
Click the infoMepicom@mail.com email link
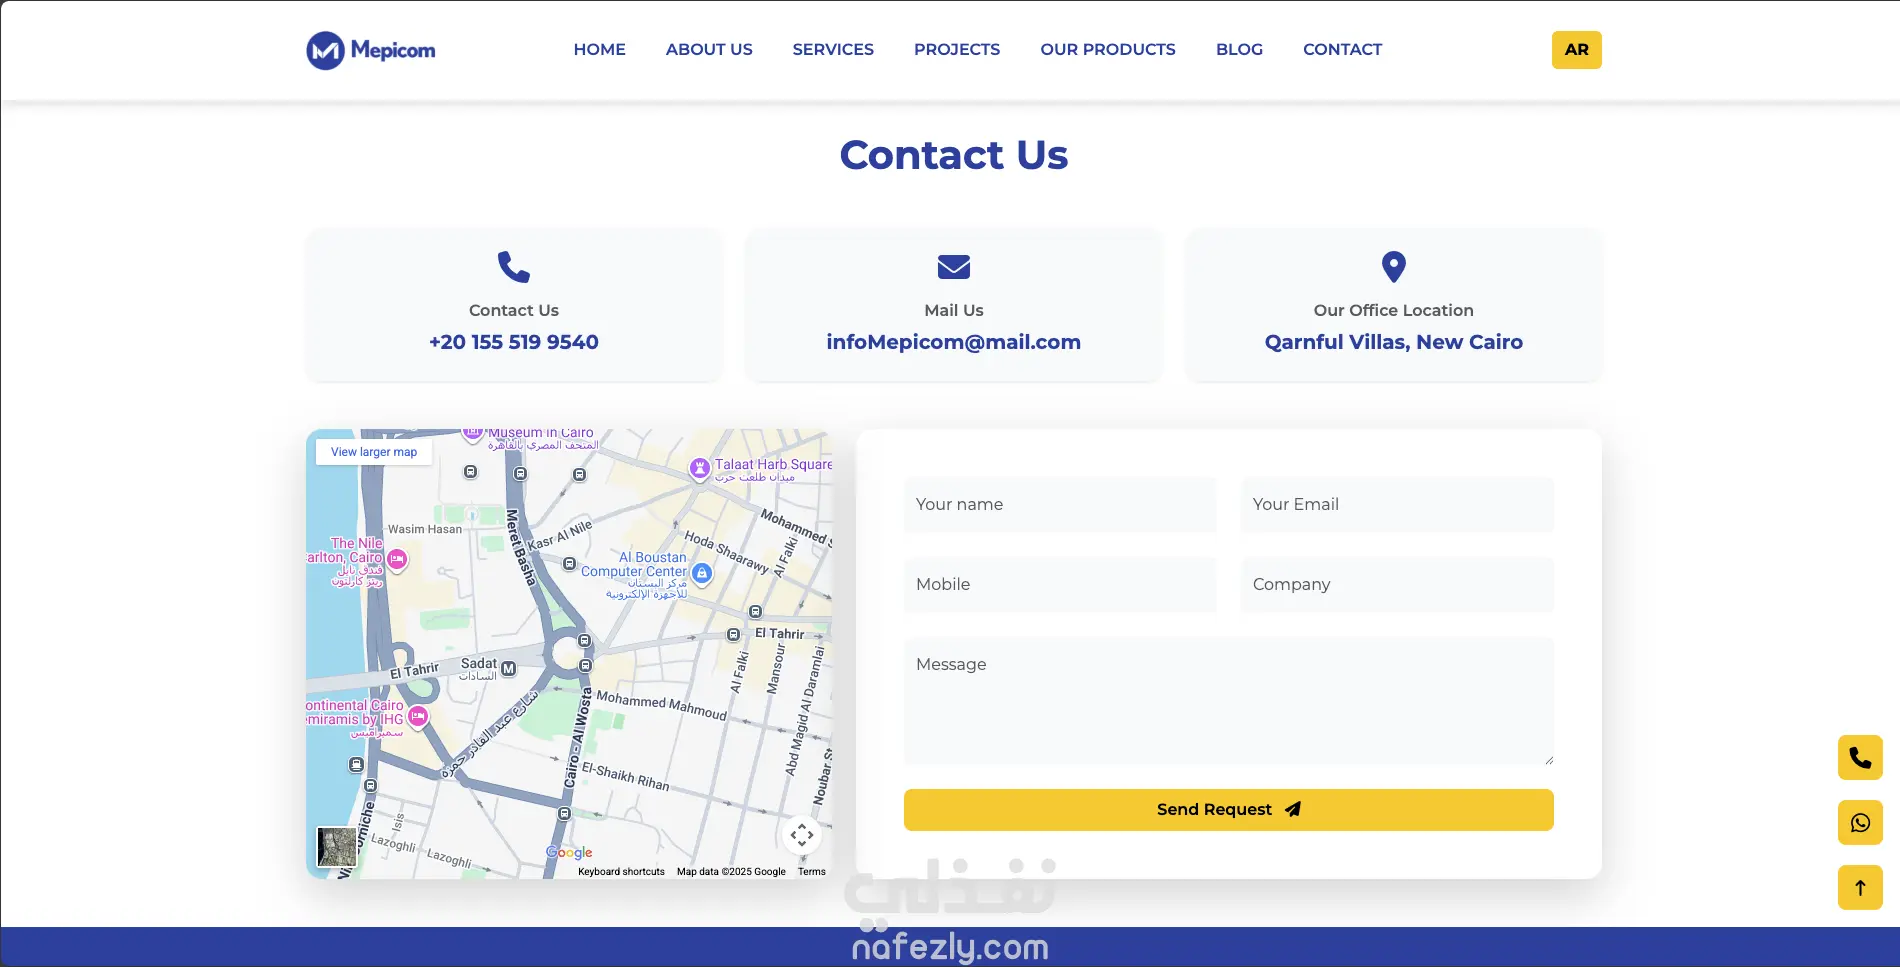[x=953, y=342]
